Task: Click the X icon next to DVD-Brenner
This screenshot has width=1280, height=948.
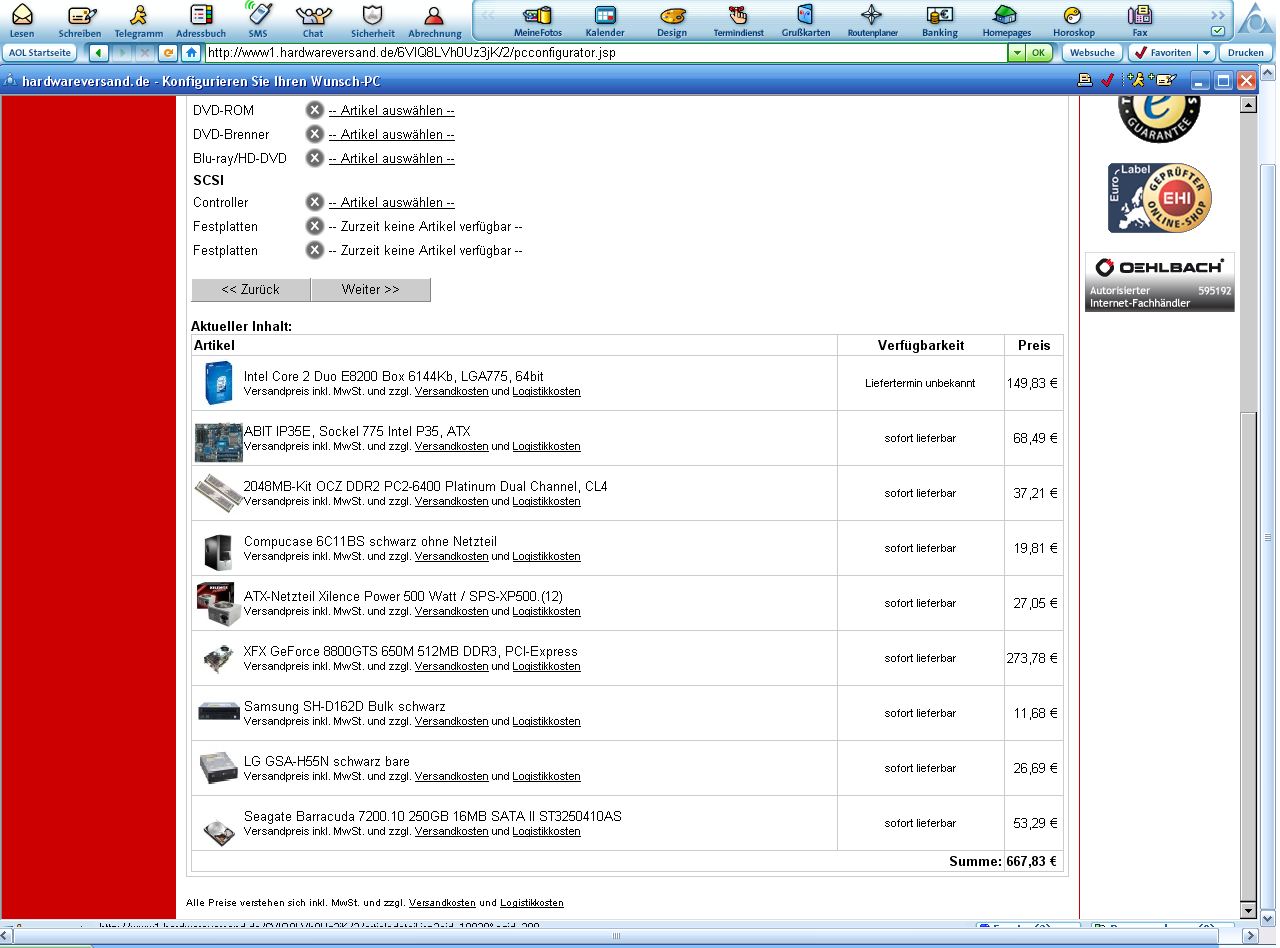Action: [314, 134]
